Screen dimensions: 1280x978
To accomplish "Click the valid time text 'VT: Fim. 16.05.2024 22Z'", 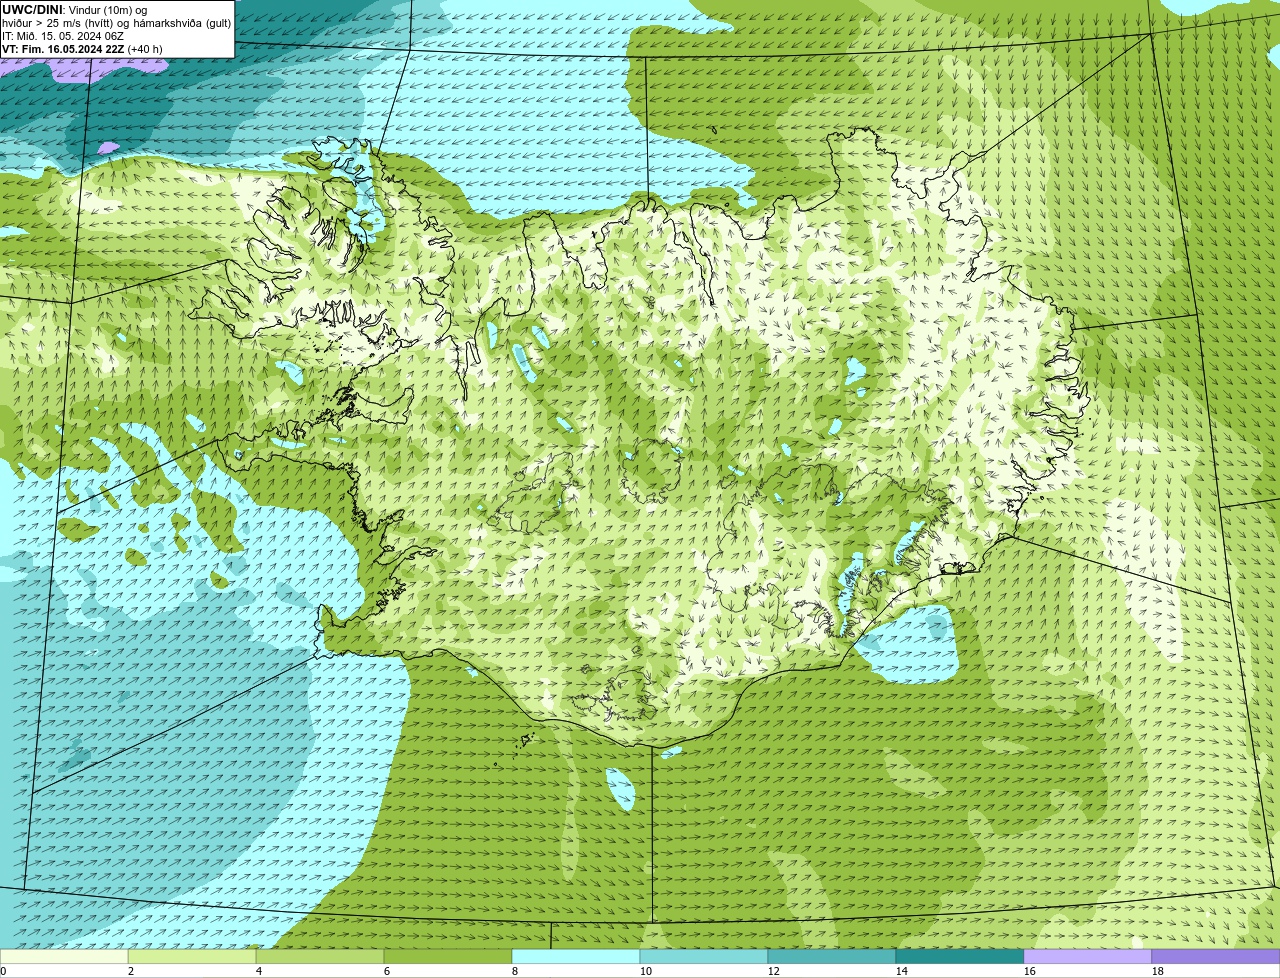I will pyautogui.click(x=63, y=49).
